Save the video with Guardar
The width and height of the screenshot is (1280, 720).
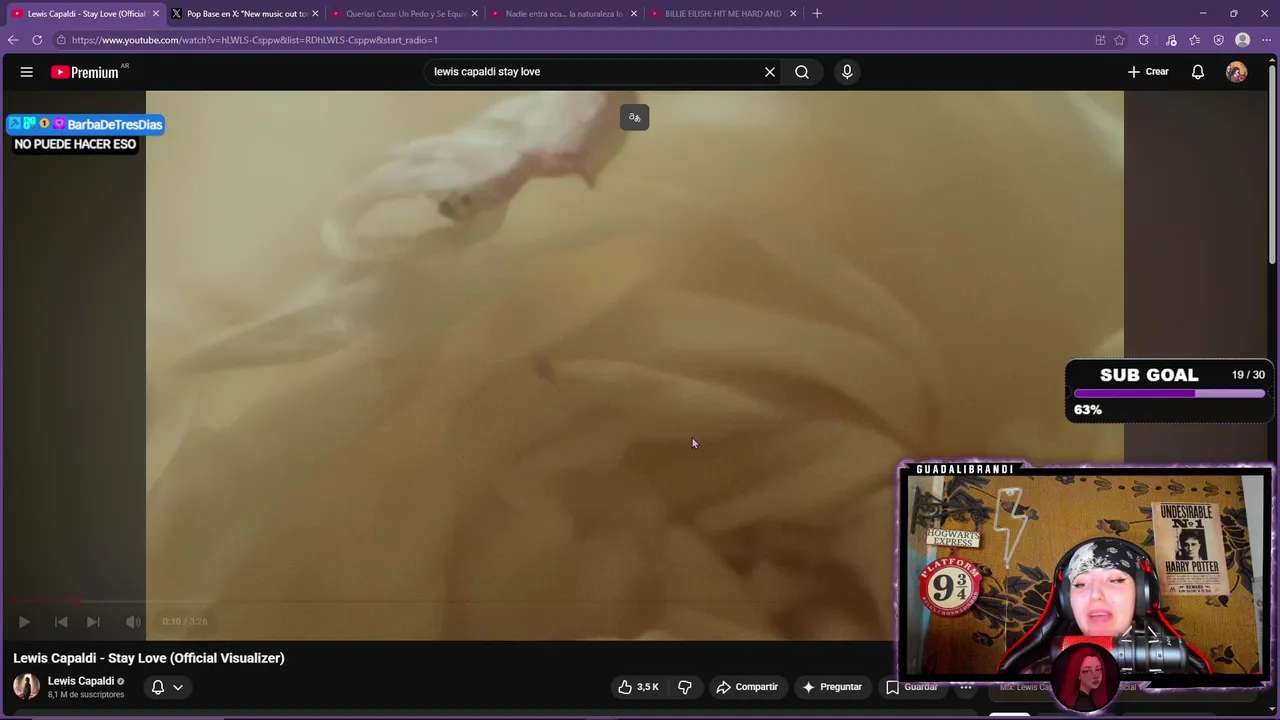[x=911, y=687]
